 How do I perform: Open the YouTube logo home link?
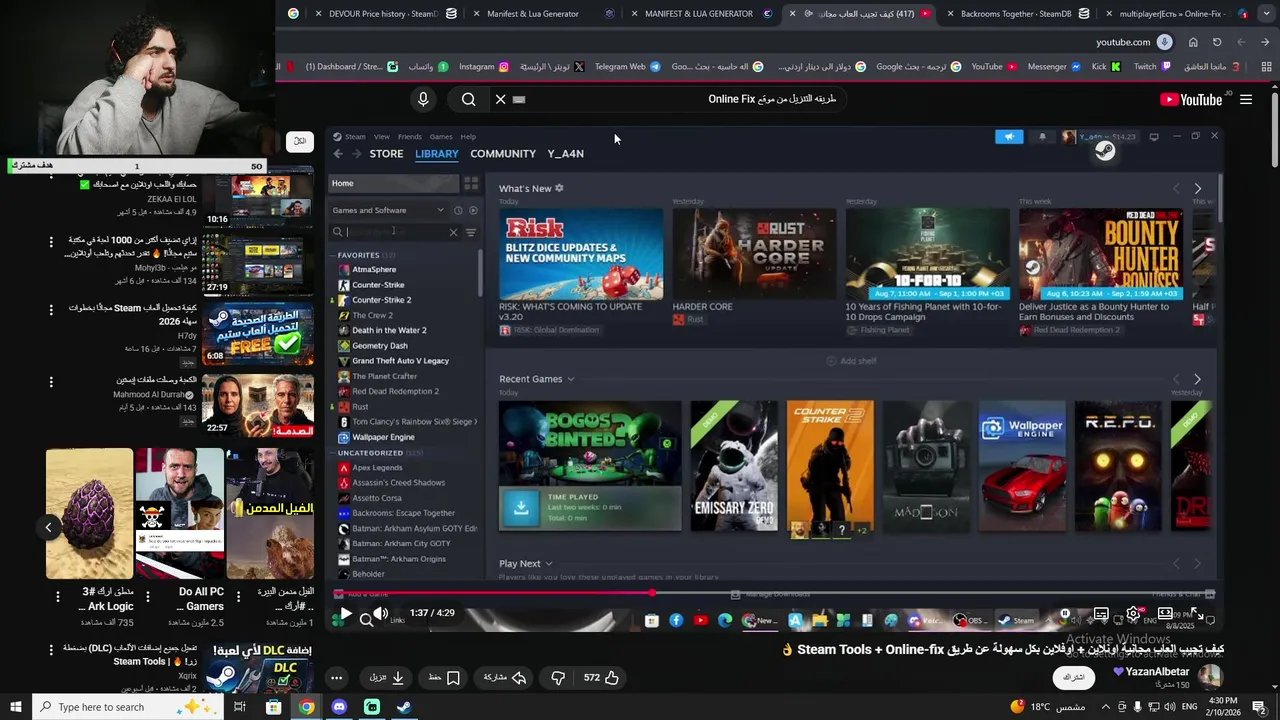1191,99
